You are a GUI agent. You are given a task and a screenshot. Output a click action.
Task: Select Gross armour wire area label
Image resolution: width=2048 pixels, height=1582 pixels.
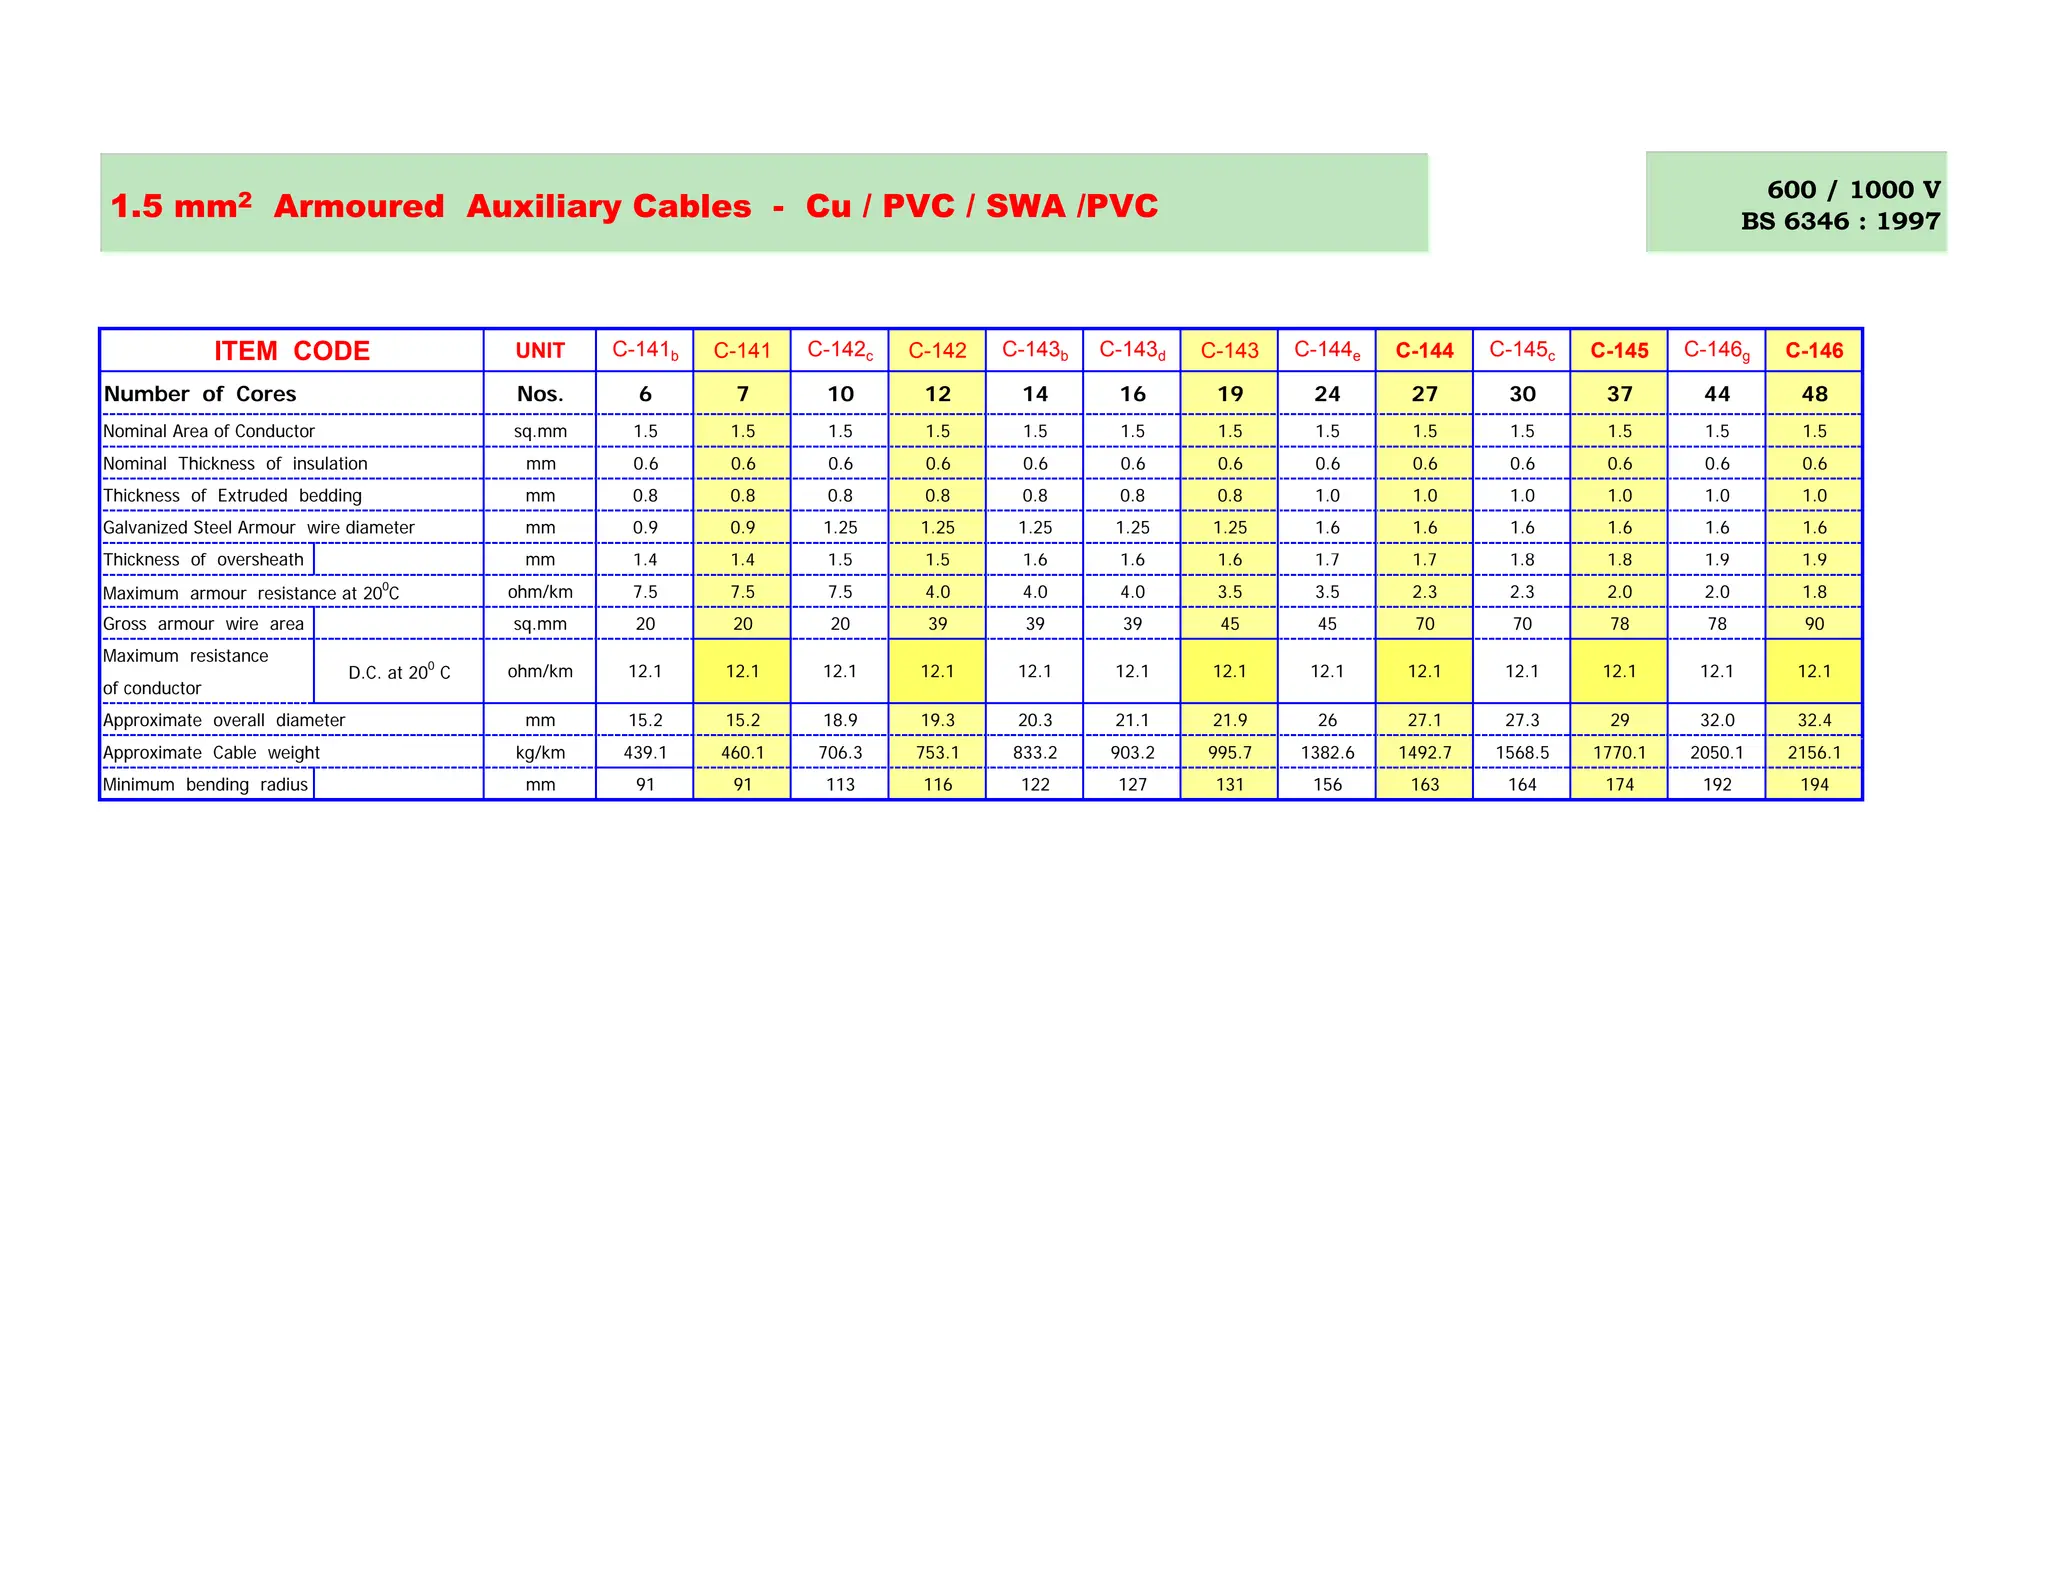click(x=203, y=624)
